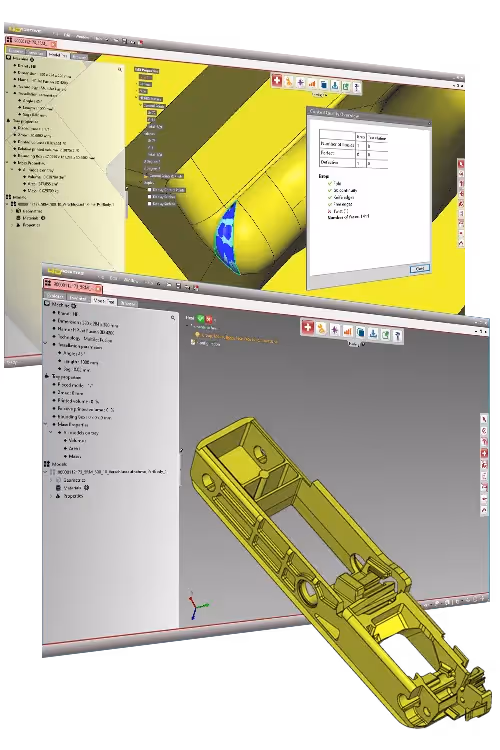Click the orange bar-chart icon in the lower window toolbar
Viewport: 500px width, 750px height.
click(x=347, y=331)
